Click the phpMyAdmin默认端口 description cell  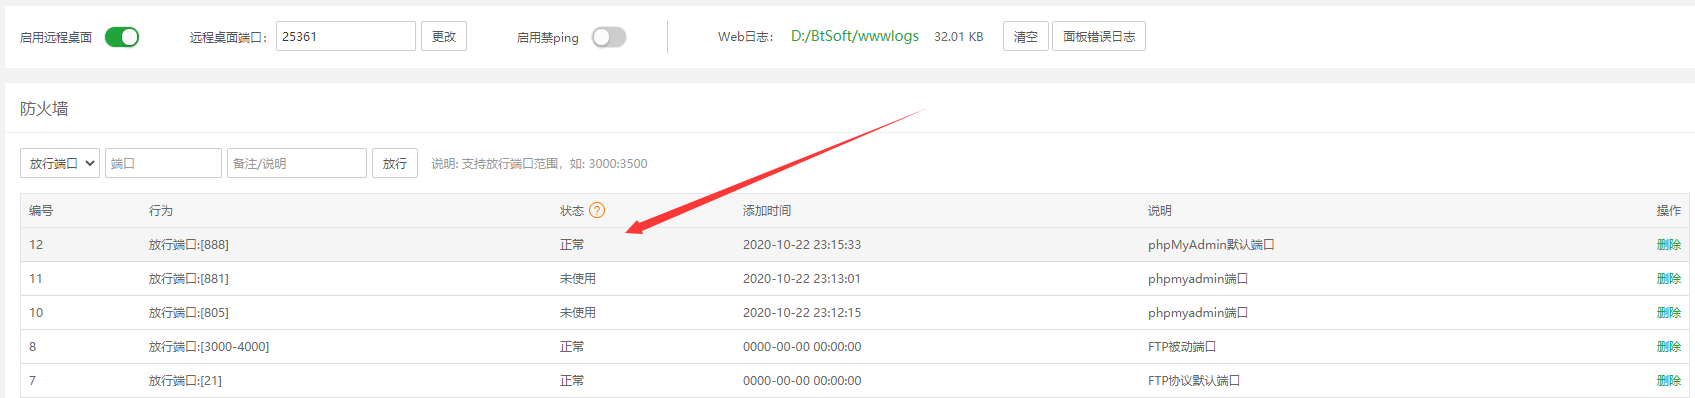[x=1211, y=245]
